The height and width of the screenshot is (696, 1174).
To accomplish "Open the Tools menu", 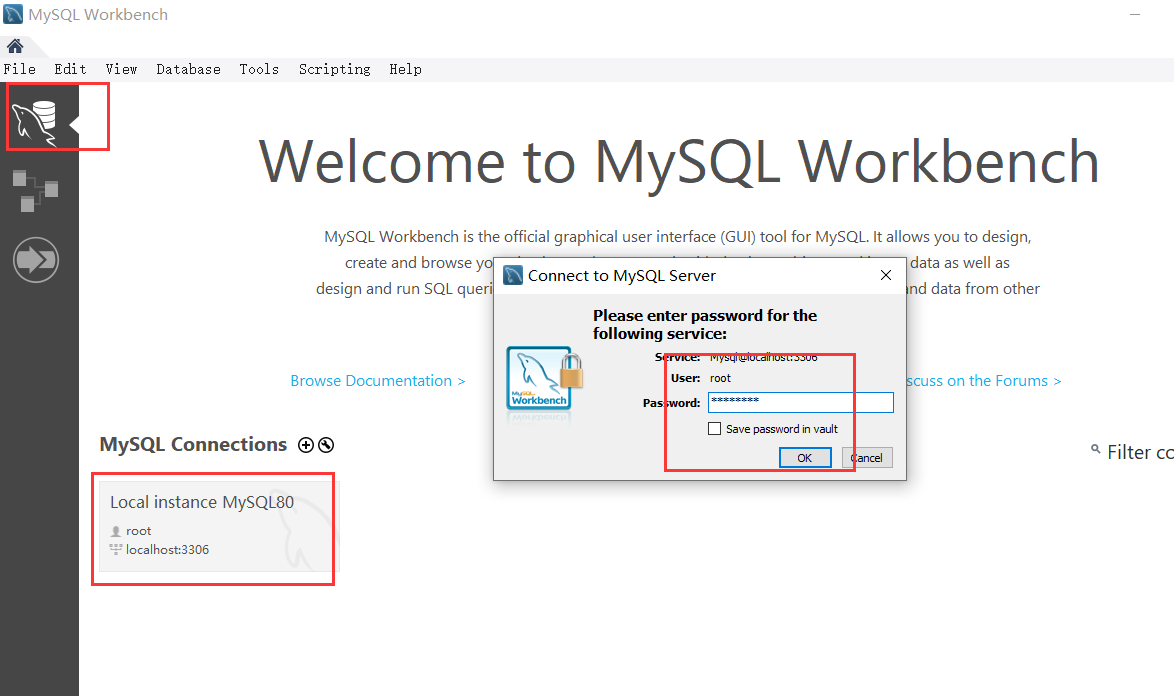I will (x=259, y=69).
